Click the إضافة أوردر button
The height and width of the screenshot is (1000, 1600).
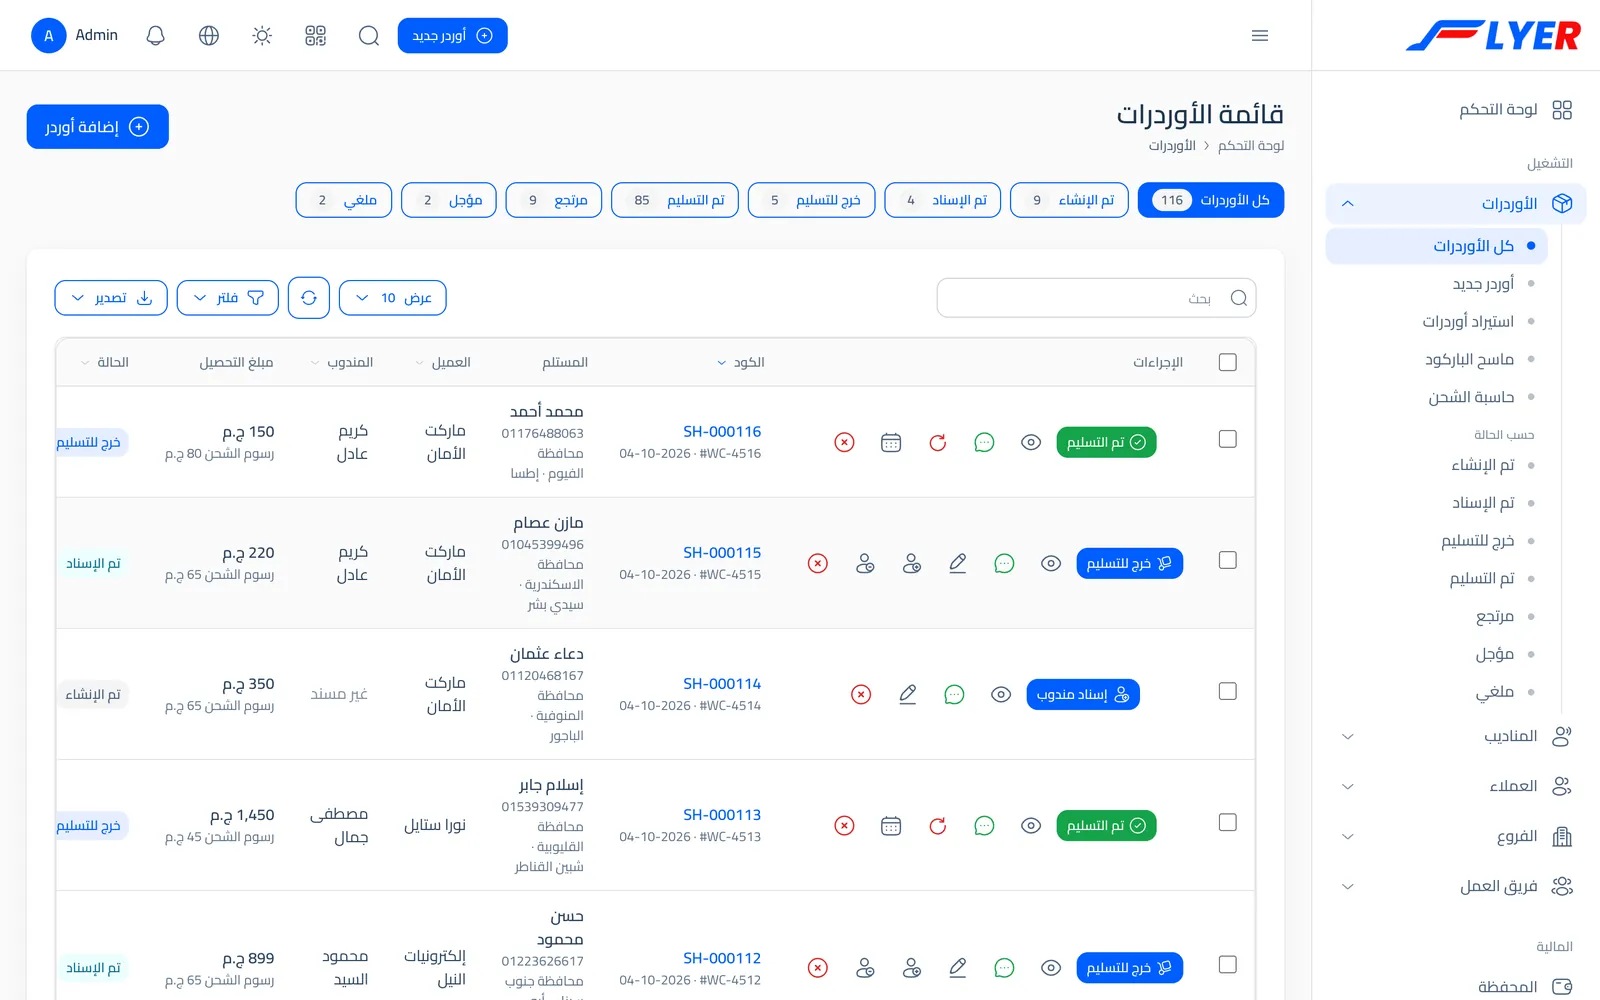tap(98, 127)
